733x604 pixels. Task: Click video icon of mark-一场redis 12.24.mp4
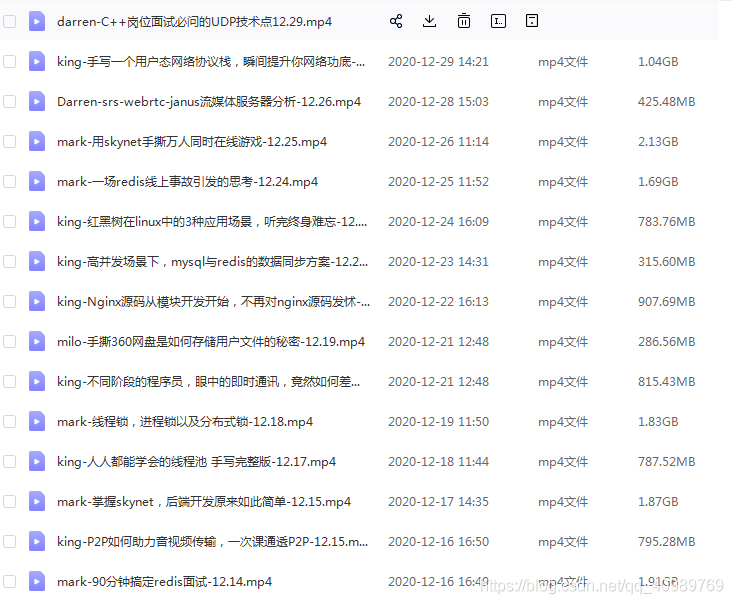[x=37, y=181]
